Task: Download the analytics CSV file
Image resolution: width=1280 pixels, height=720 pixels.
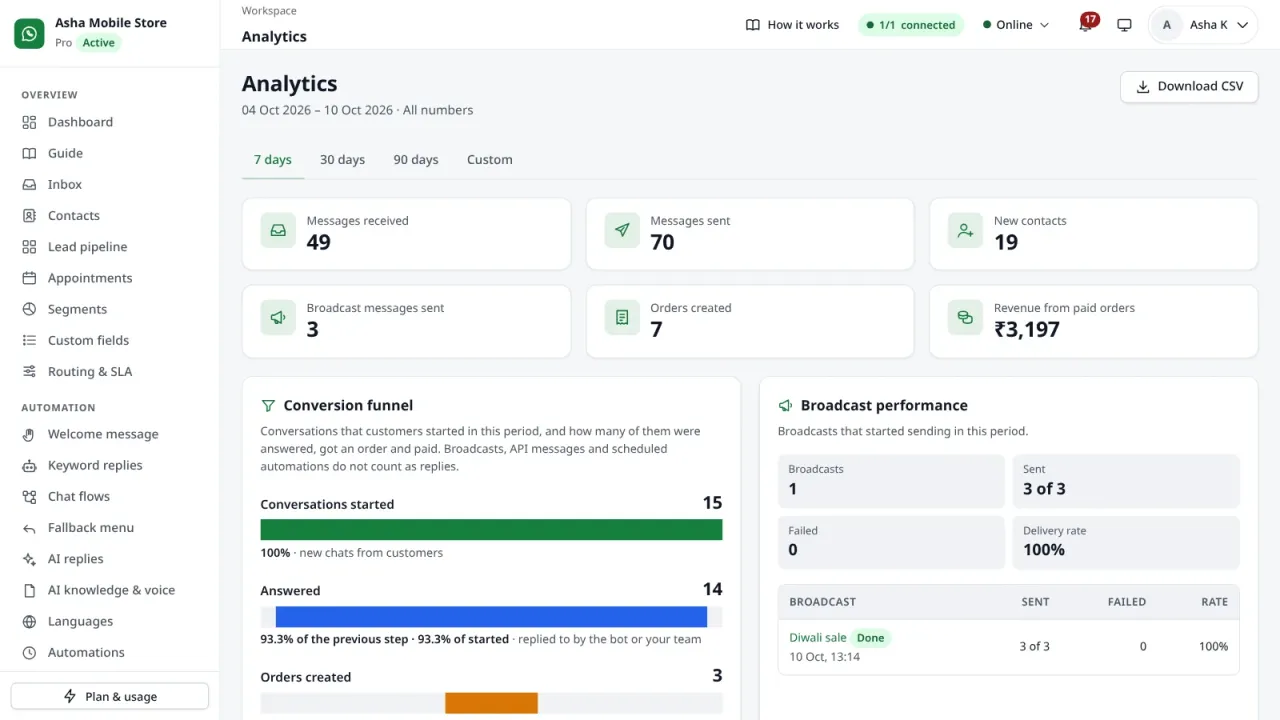Action: coord(1189,87)
